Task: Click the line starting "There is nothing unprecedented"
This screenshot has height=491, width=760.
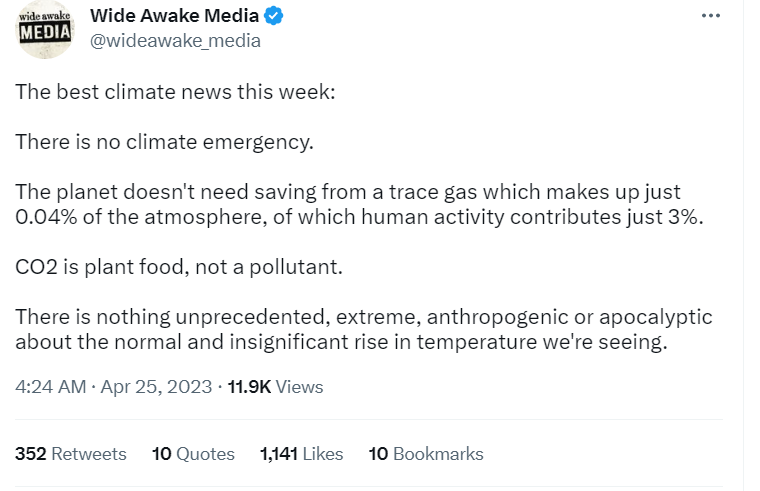Action: click(363, 317)
